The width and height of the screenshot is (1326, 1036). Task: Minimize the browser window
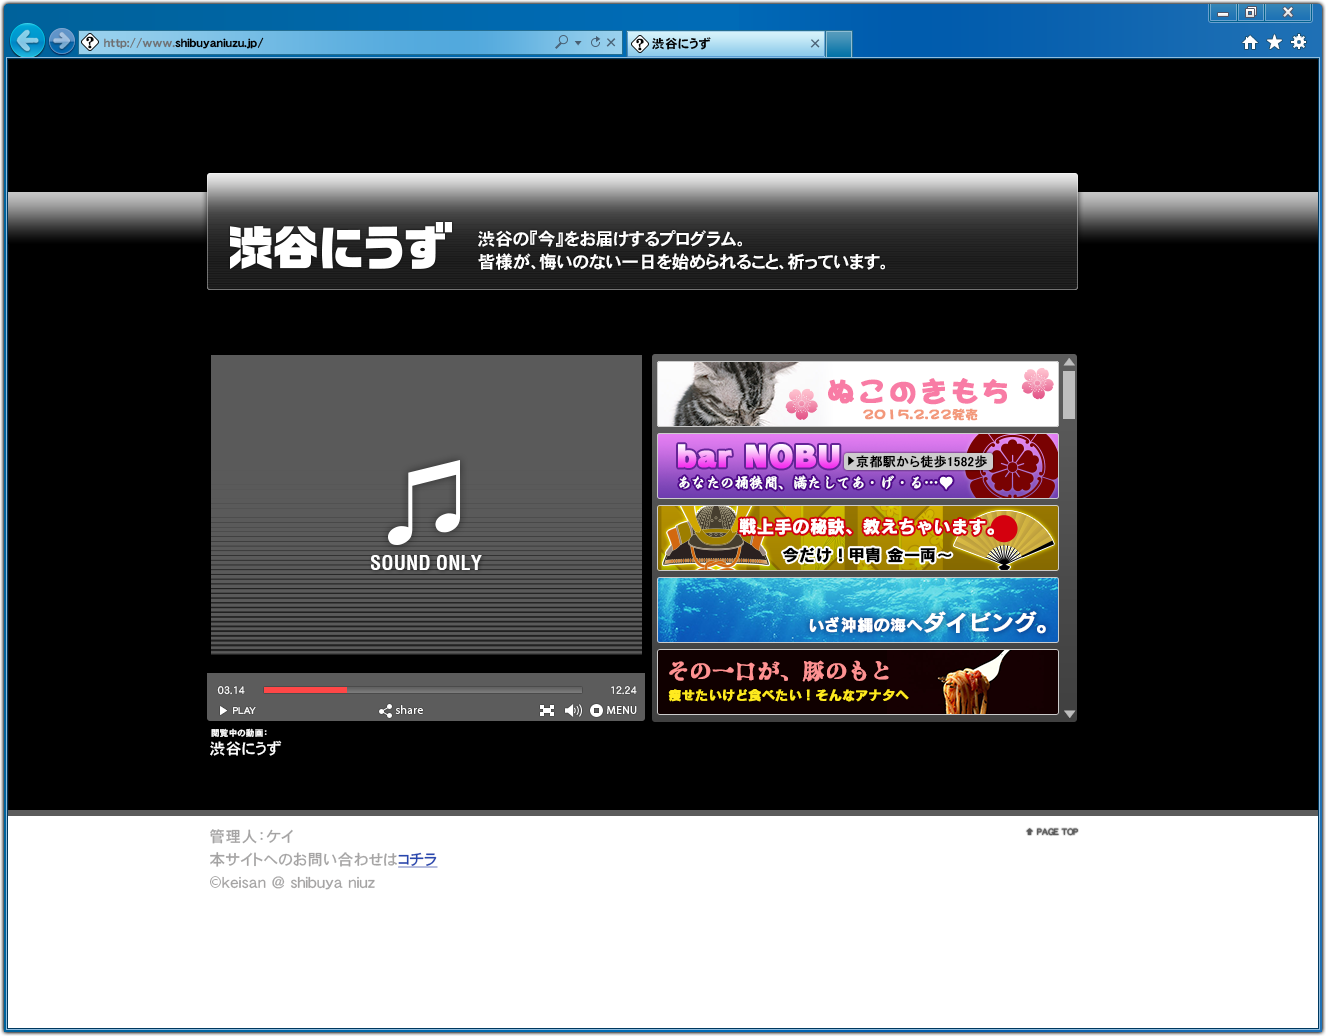click(1222, 13)
